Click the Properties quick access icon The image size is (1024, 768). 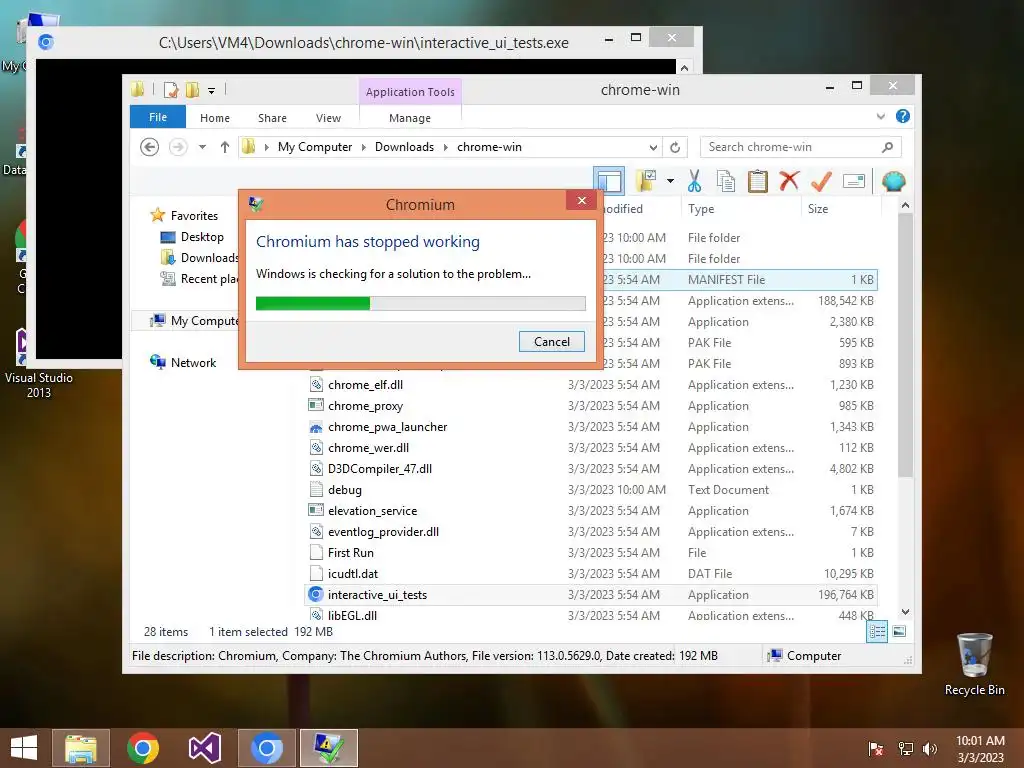(x=171, y=90)
